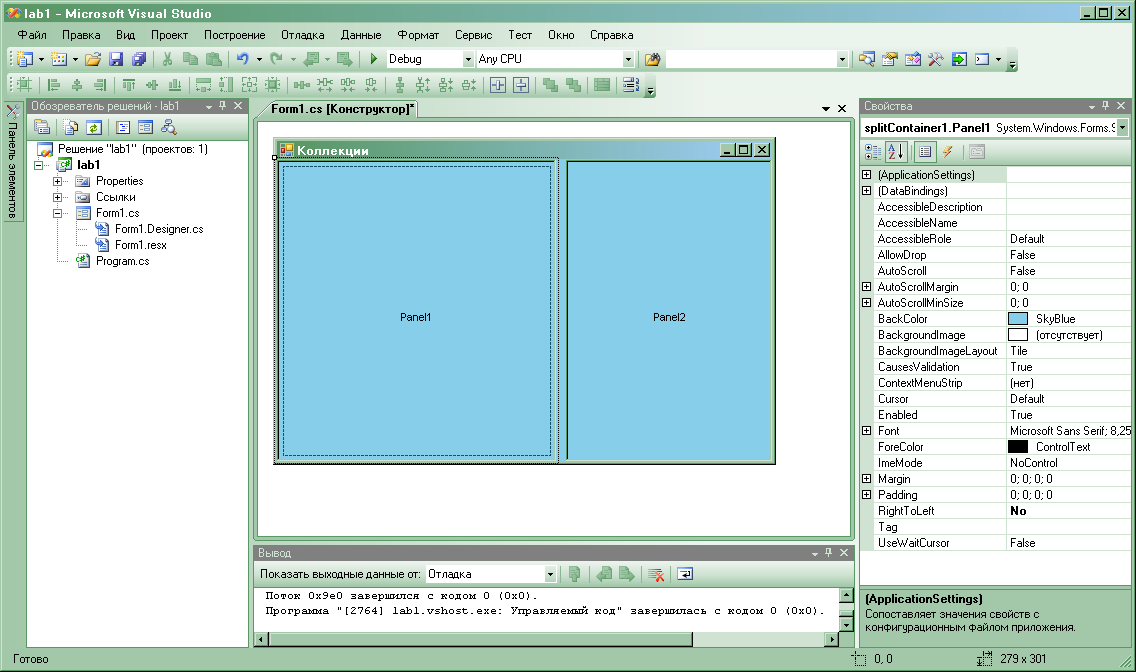Click the BackgroundImage empty swatch
The width and height of the screenshot is (1136, 672).
click(1018, 335)
